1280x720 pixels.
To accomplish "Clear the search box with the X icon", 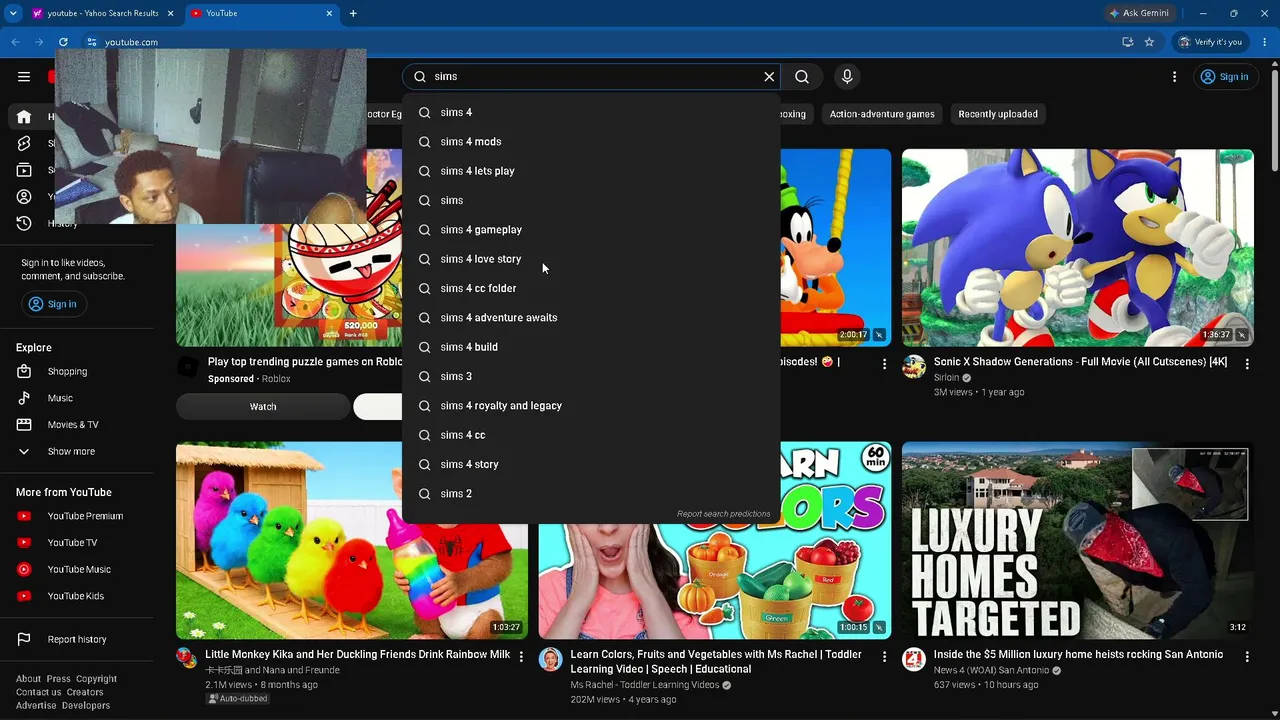I will tap(769, 77).
